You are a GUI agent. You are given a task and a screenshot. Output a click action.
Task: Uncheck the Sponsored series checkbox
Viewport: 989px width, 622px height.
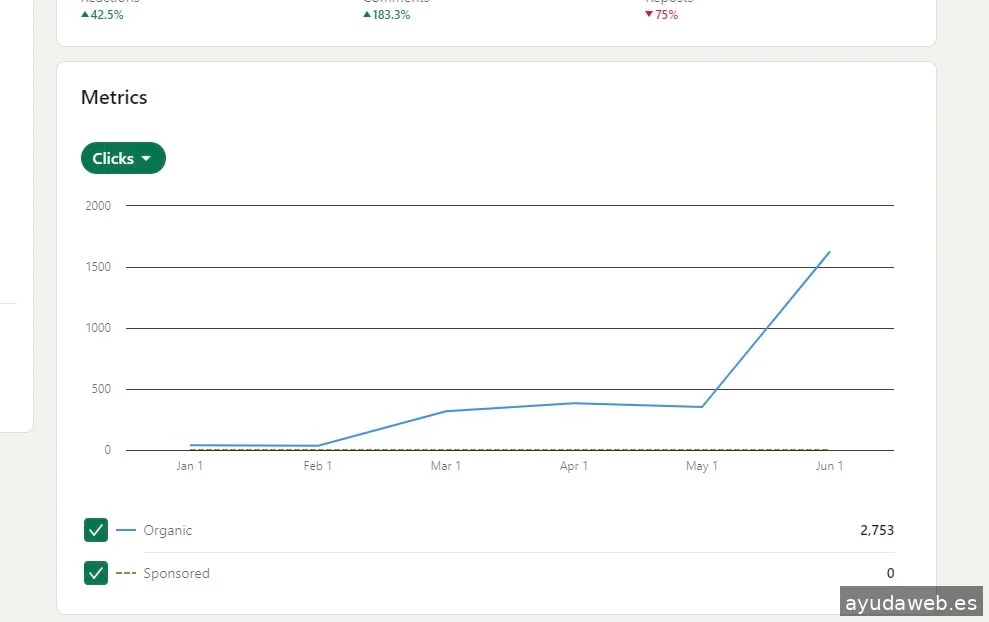(96, 573)
